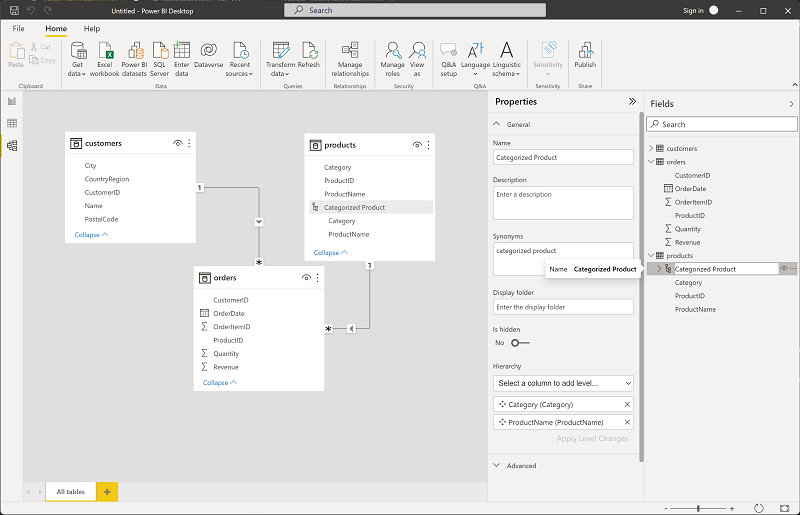Connect to SQL Server source
This screenshot has width=800, height=515.
click(x=159, y=59)
